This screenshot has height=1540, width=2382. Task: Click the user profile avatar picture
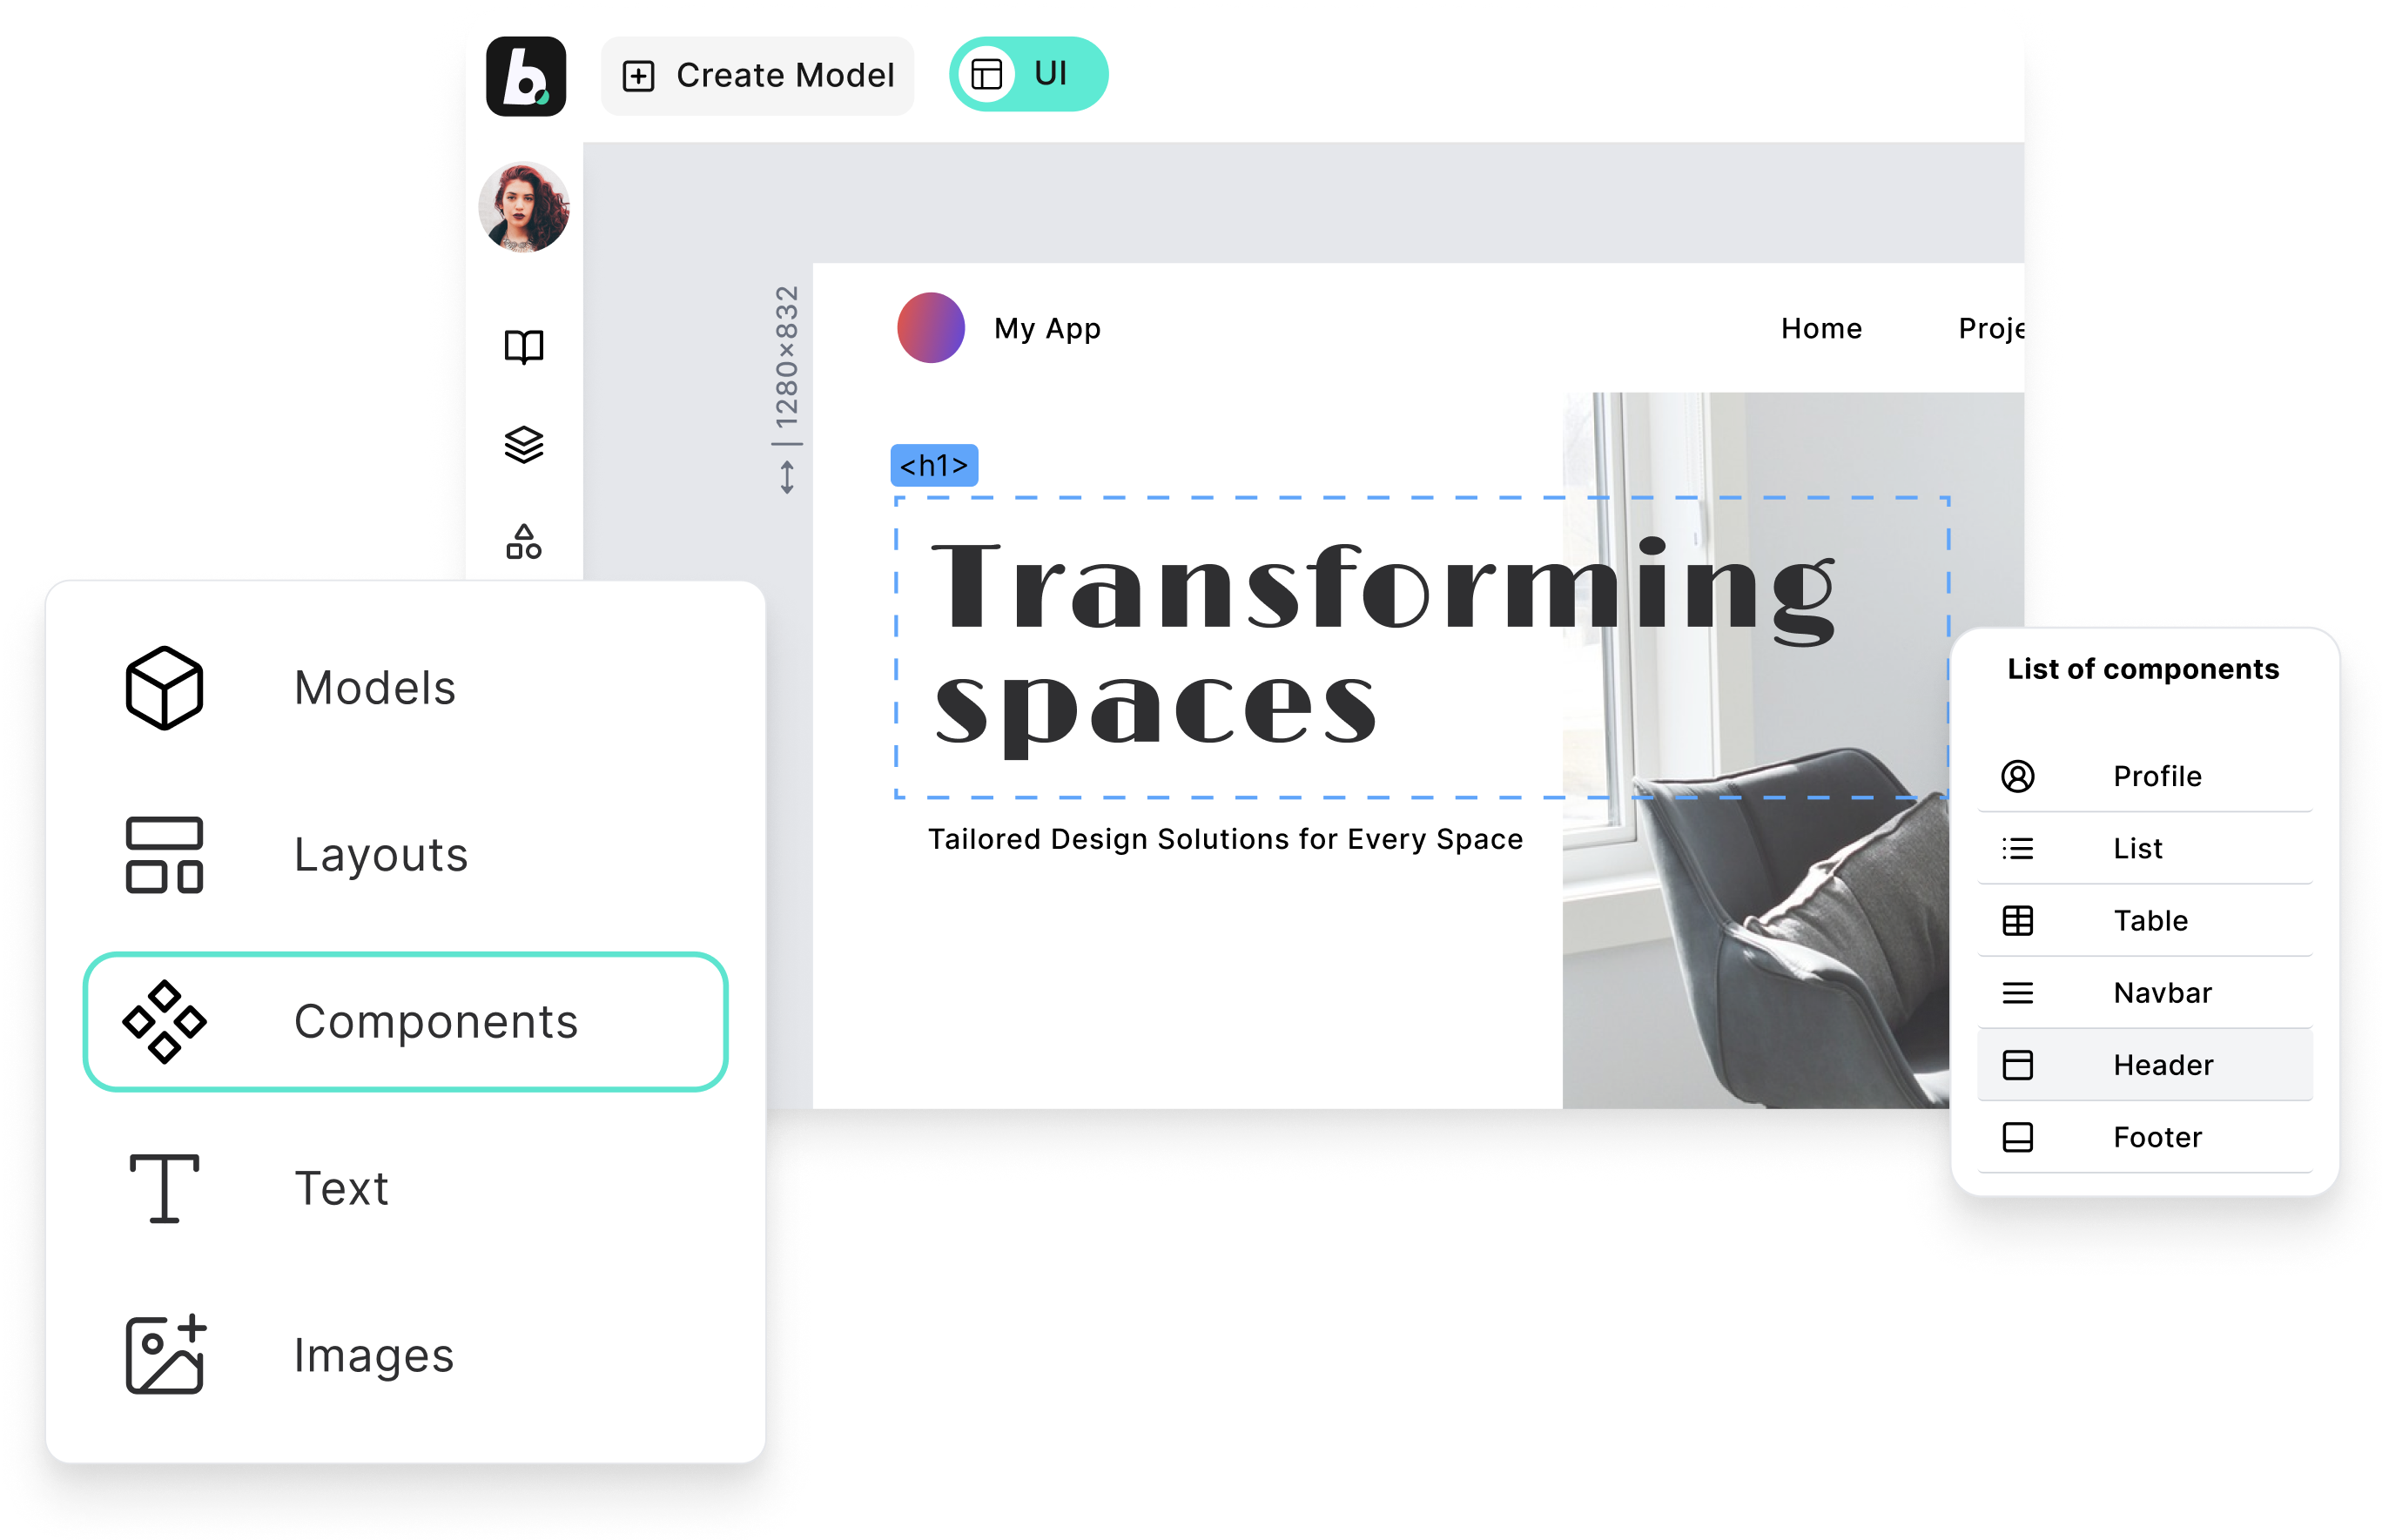point(526,210)
